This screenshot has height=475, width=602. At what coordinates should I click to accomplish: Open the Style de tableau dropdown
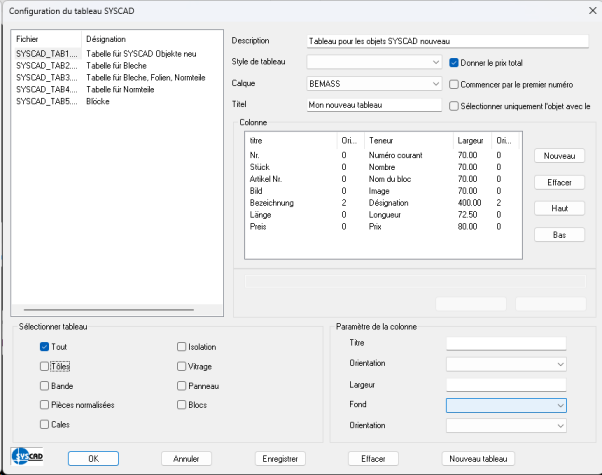pyautogui.click(x=374, y=62)
